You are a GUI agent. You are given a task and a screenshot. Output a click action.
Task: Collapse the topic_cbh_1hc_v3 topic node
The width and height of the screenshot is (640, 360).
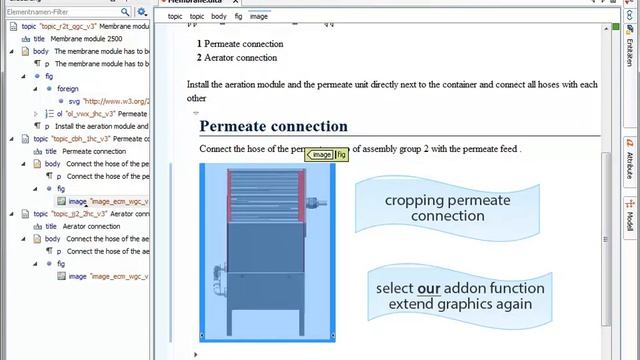11,139
